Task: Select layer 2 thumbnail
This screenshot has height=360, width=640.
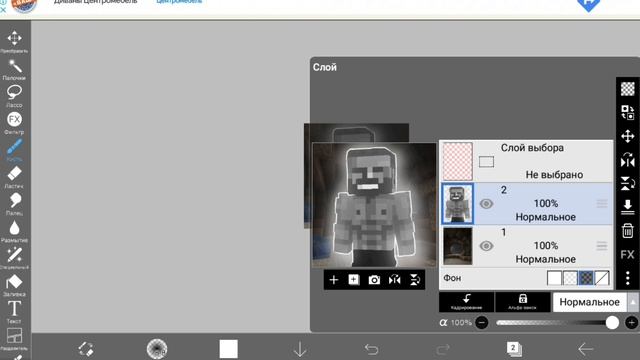Action: [458, 204]
